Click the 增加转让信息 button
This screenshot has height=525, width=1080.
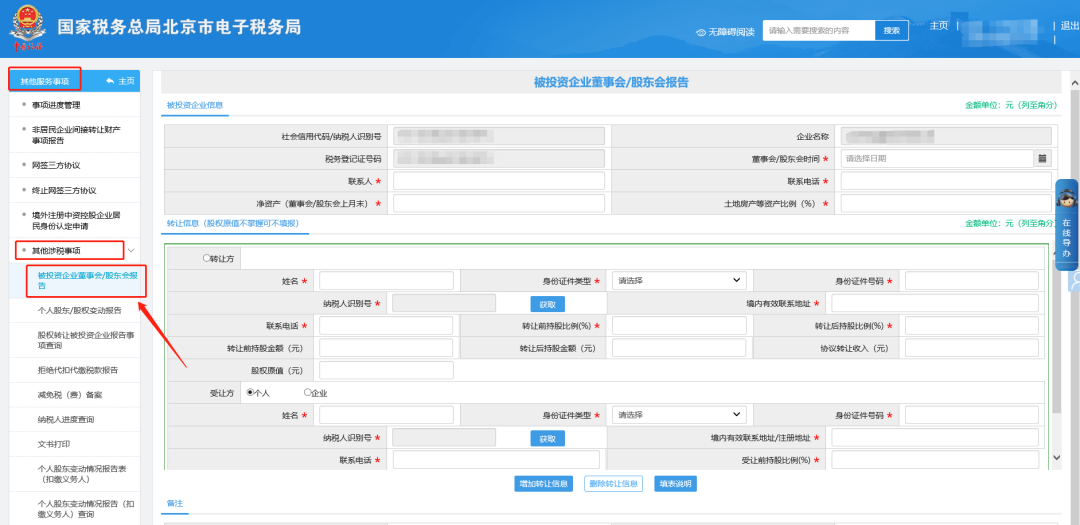[543, 484]
